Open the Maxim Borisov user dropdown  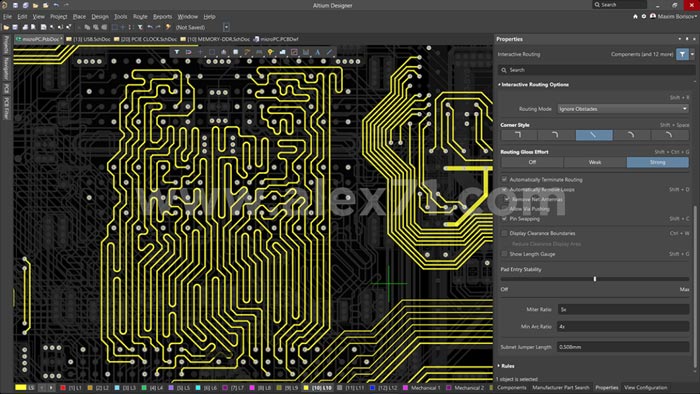click(677, 17)
